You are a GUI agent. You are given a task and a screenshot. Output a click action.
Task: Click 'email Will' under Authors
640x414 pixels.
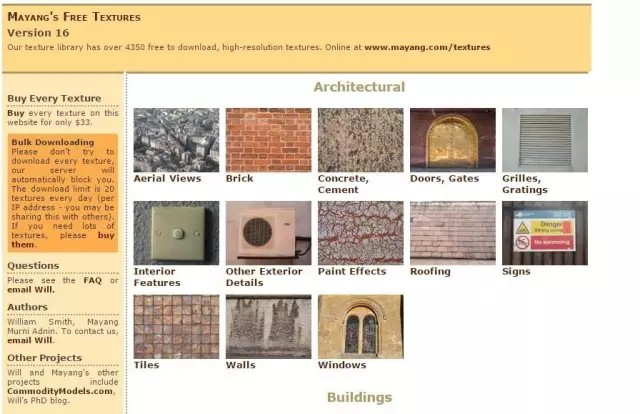click(30, 341)
